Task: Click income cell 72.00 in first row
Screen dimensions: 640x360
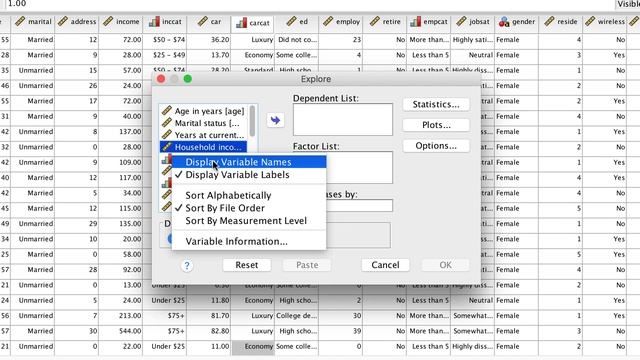Action: point(121,40)
